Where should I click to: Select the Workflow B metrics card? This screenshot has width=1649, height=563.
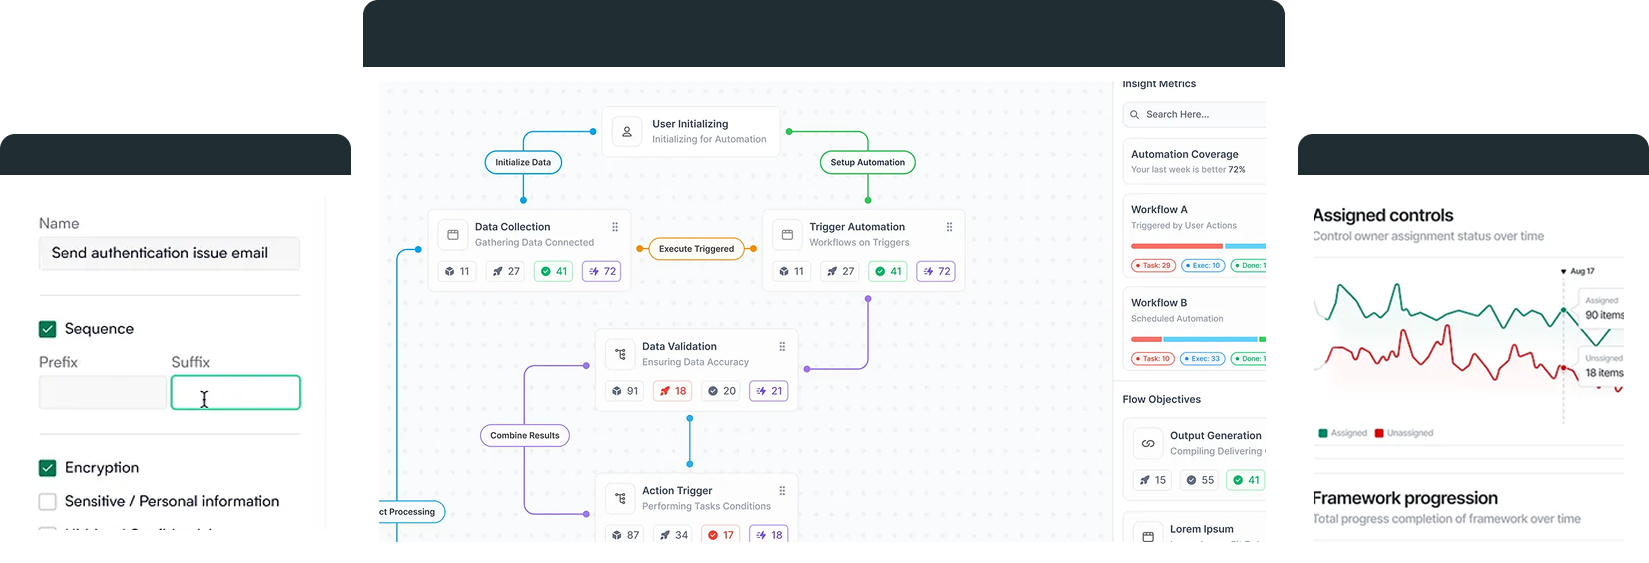coord(1196,329)
